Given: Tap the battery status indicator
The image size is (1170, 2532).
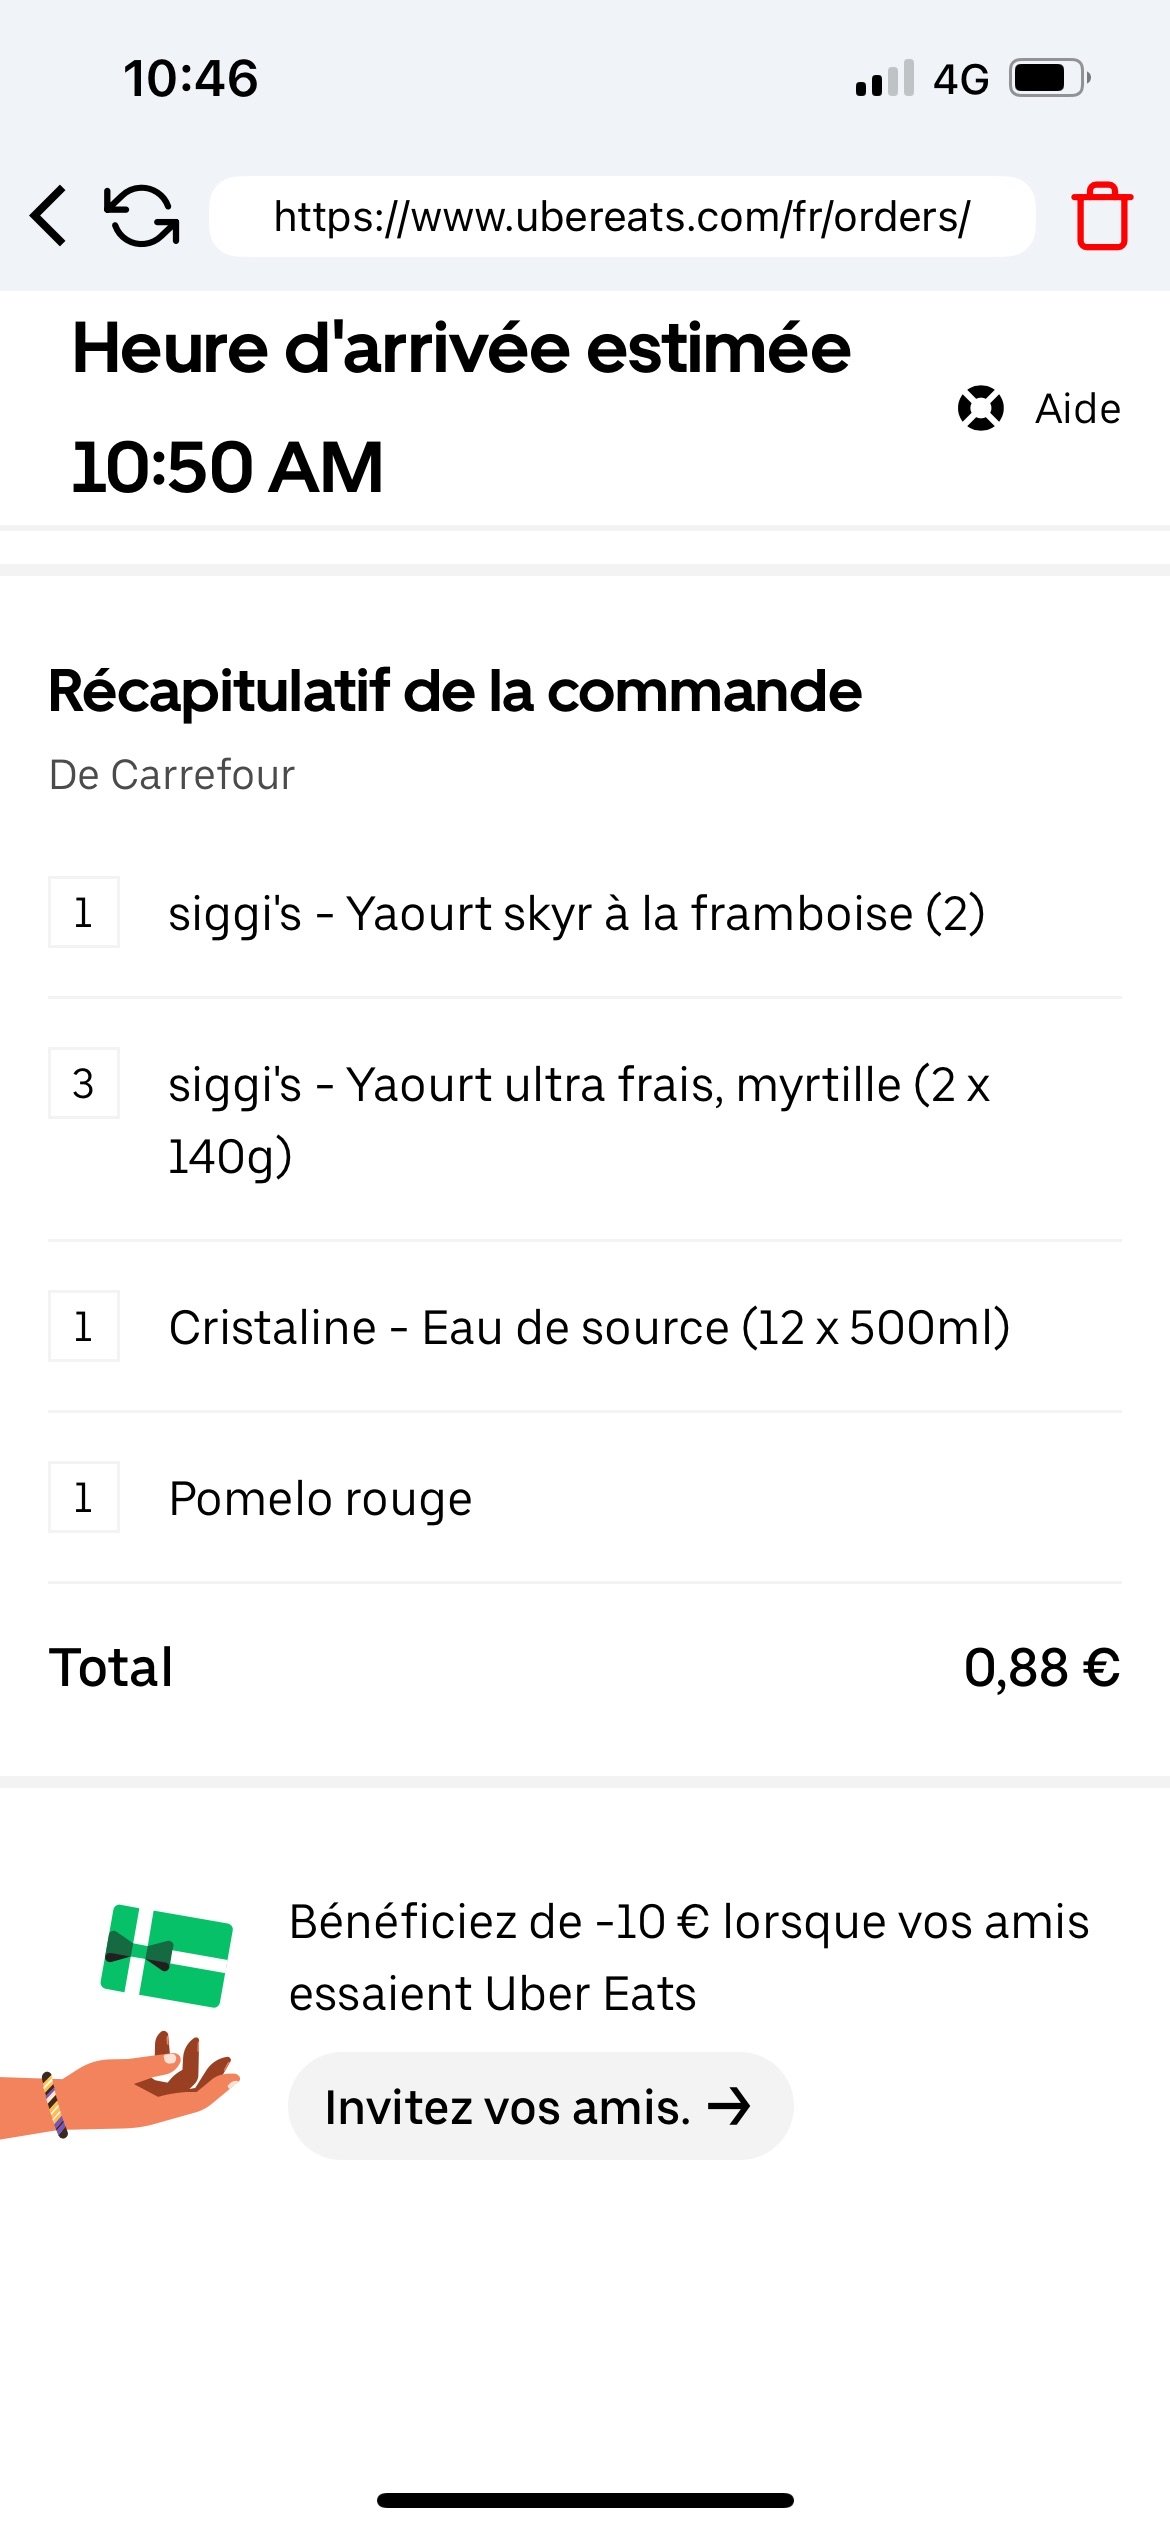Looking at the screenshot, I should tap(1048, 78).
